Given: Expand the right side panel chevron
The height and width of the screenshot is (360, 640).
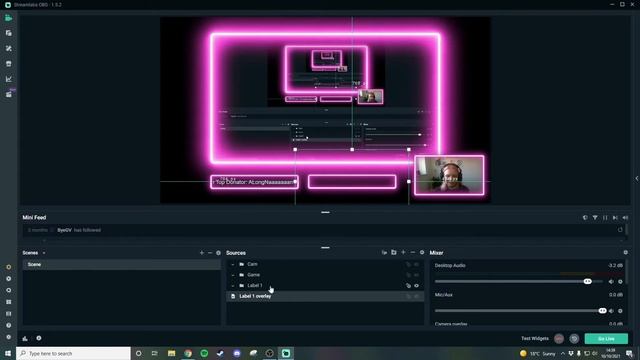Looking at the screenshot, I should click(637, 178).
